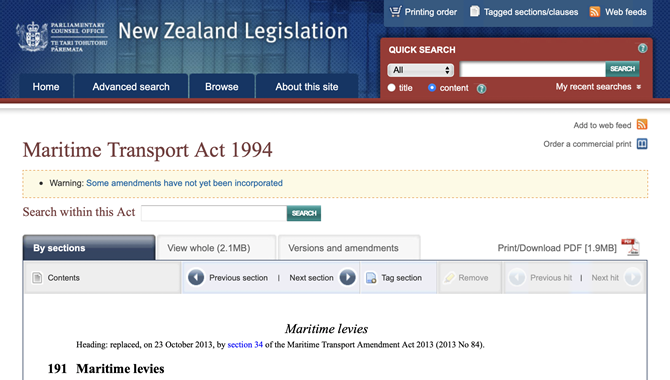Click the Tag section icon
Image resolution: width=670 pixels, height=380 pixels.
[371, 278]
